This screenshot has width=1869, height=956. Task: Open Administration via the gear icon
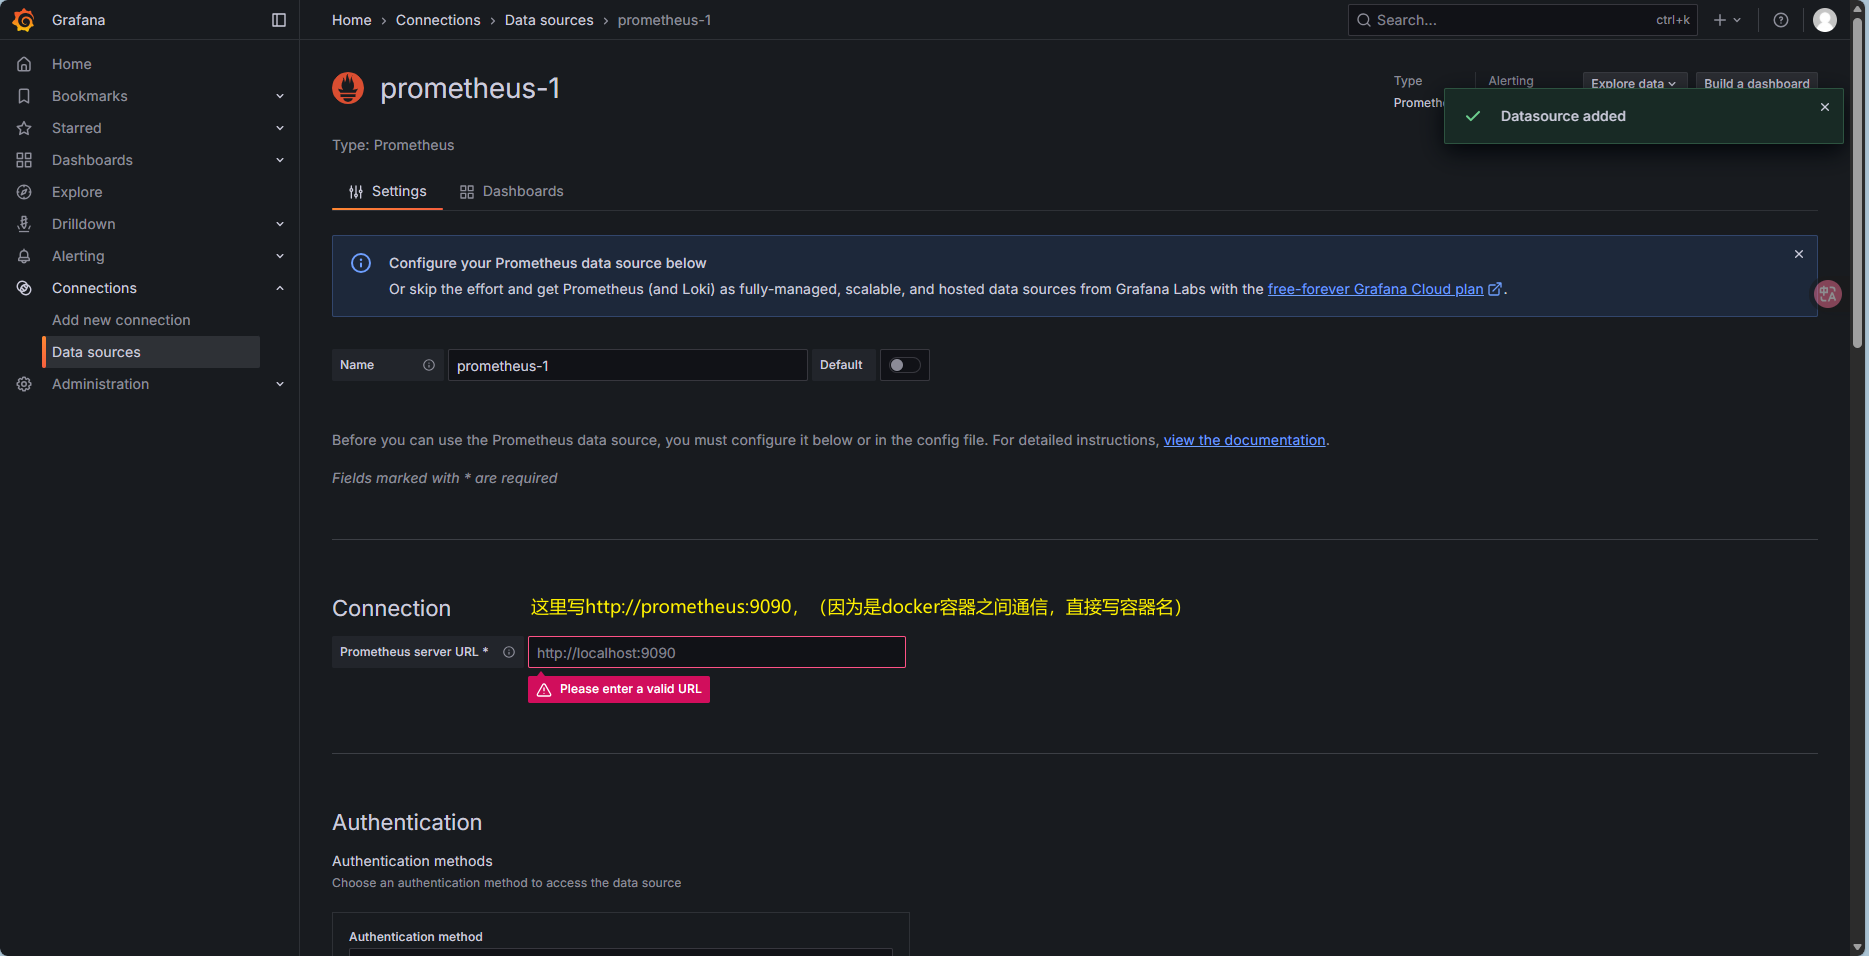[x=24, y=384]
